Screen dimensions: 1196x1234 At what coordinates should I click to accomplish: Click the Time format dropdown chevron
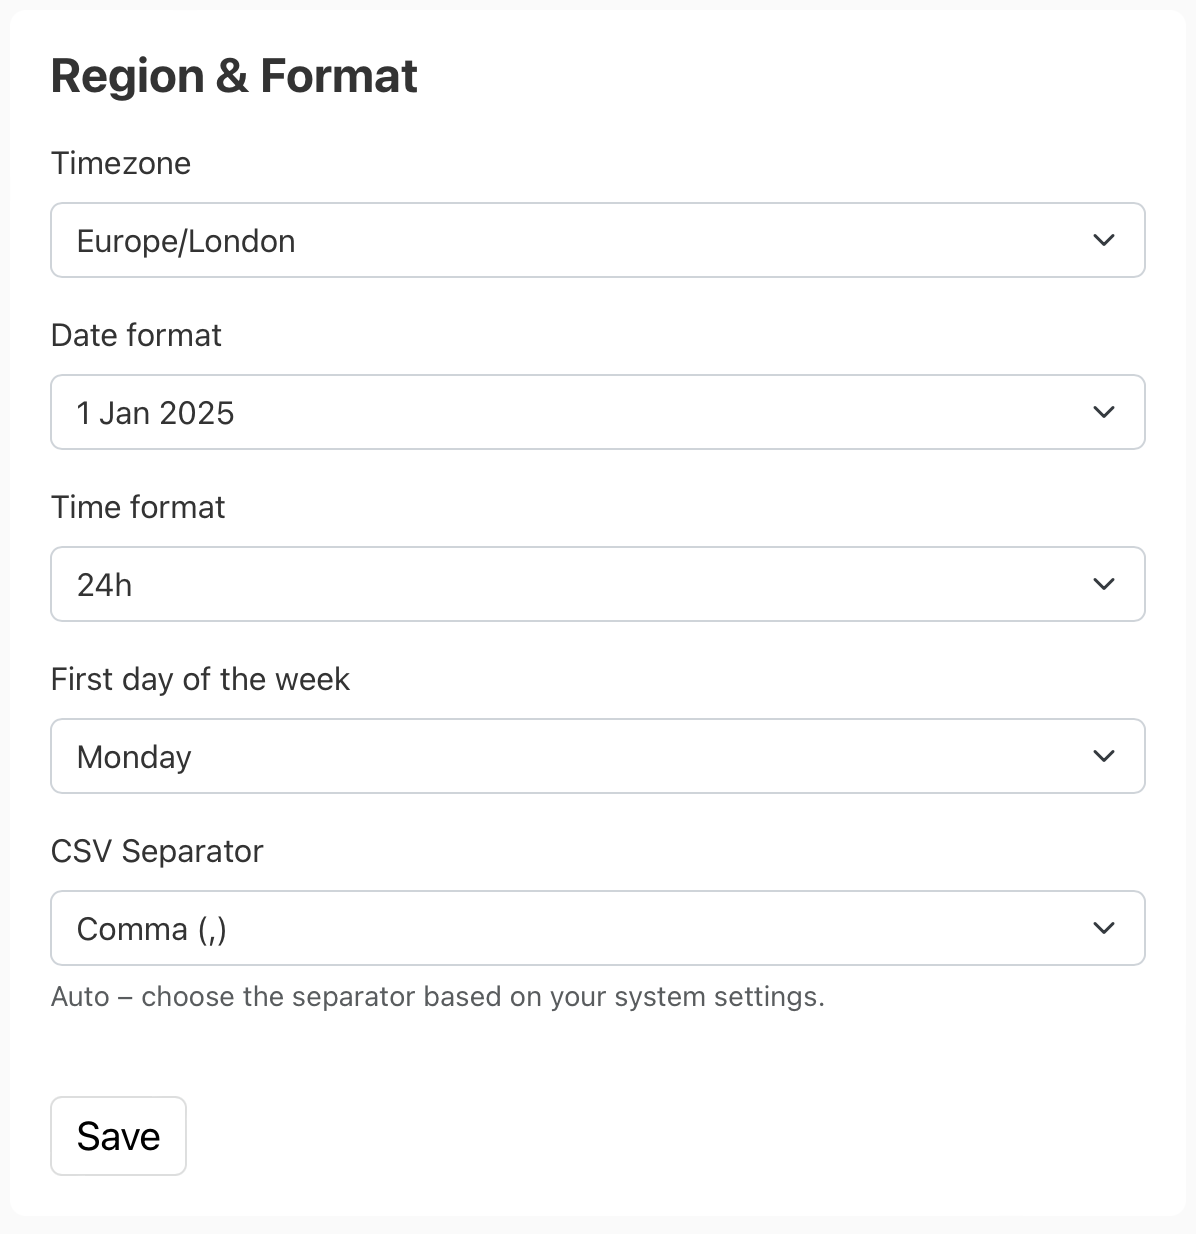tap(1104, 584)
